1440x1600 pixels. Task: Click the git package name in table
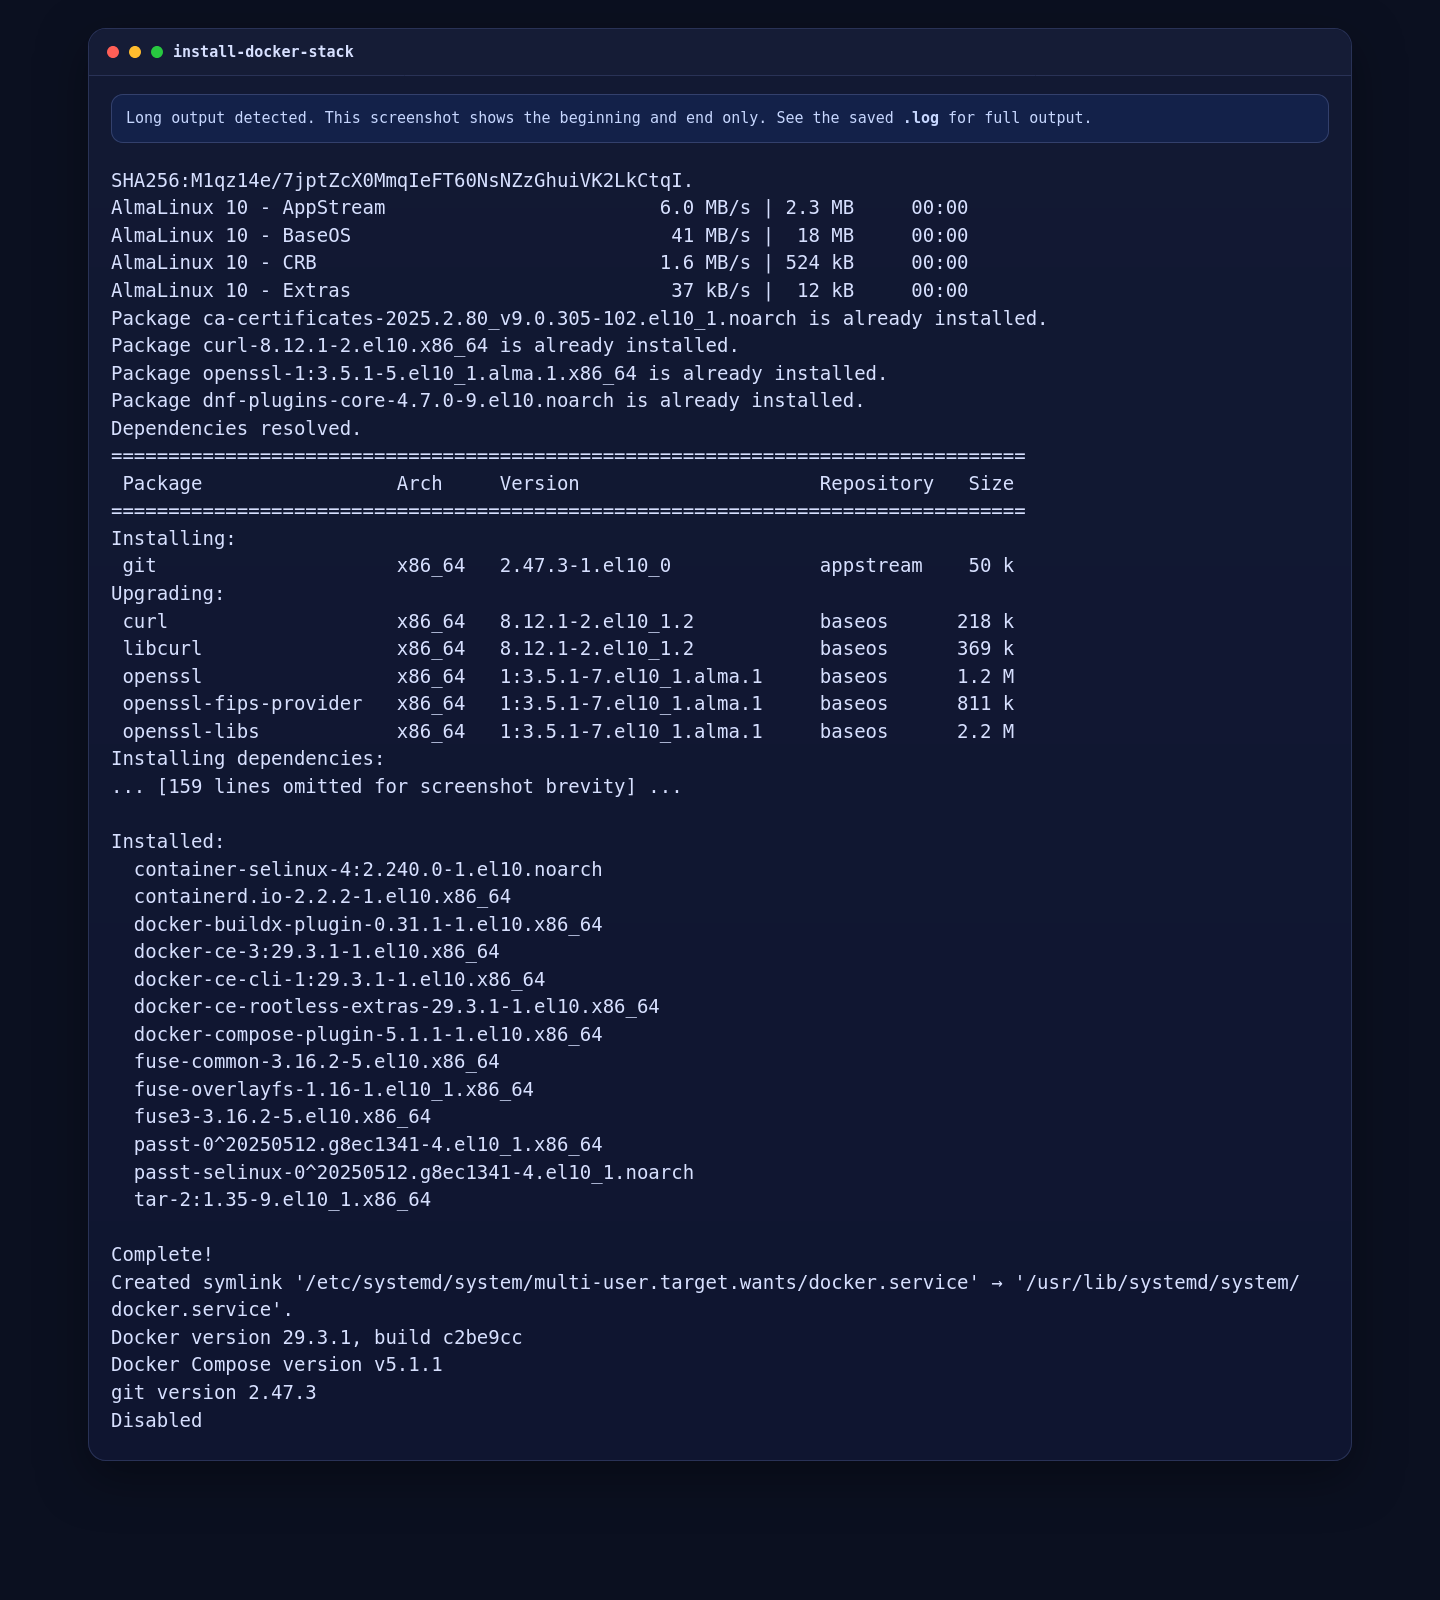coord(140,566)
